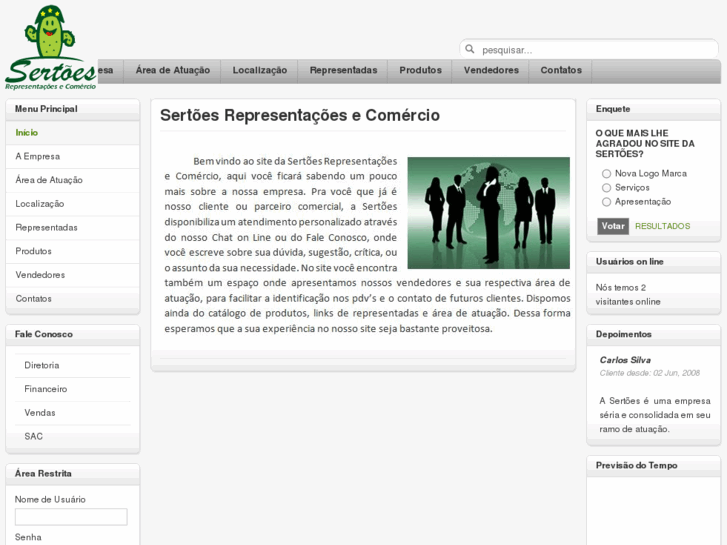
Task: Open Vendedores in top navigation bar
Action: 491,71
